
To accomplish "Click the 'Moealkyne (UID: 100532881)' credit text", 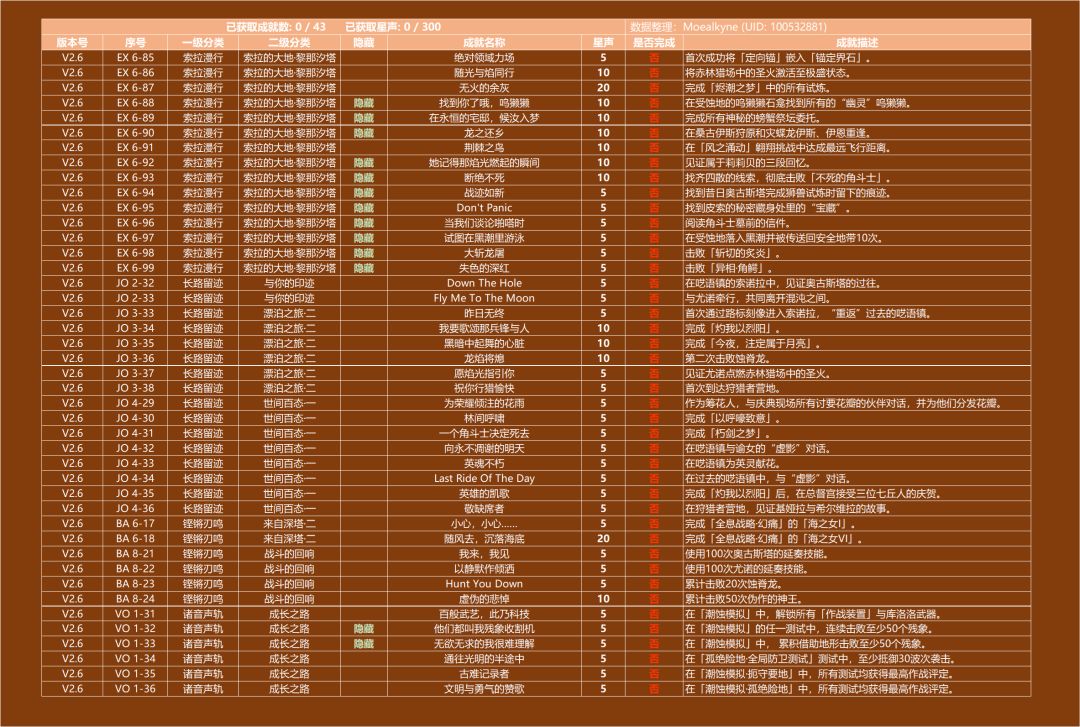I will [x=754, y=27].
